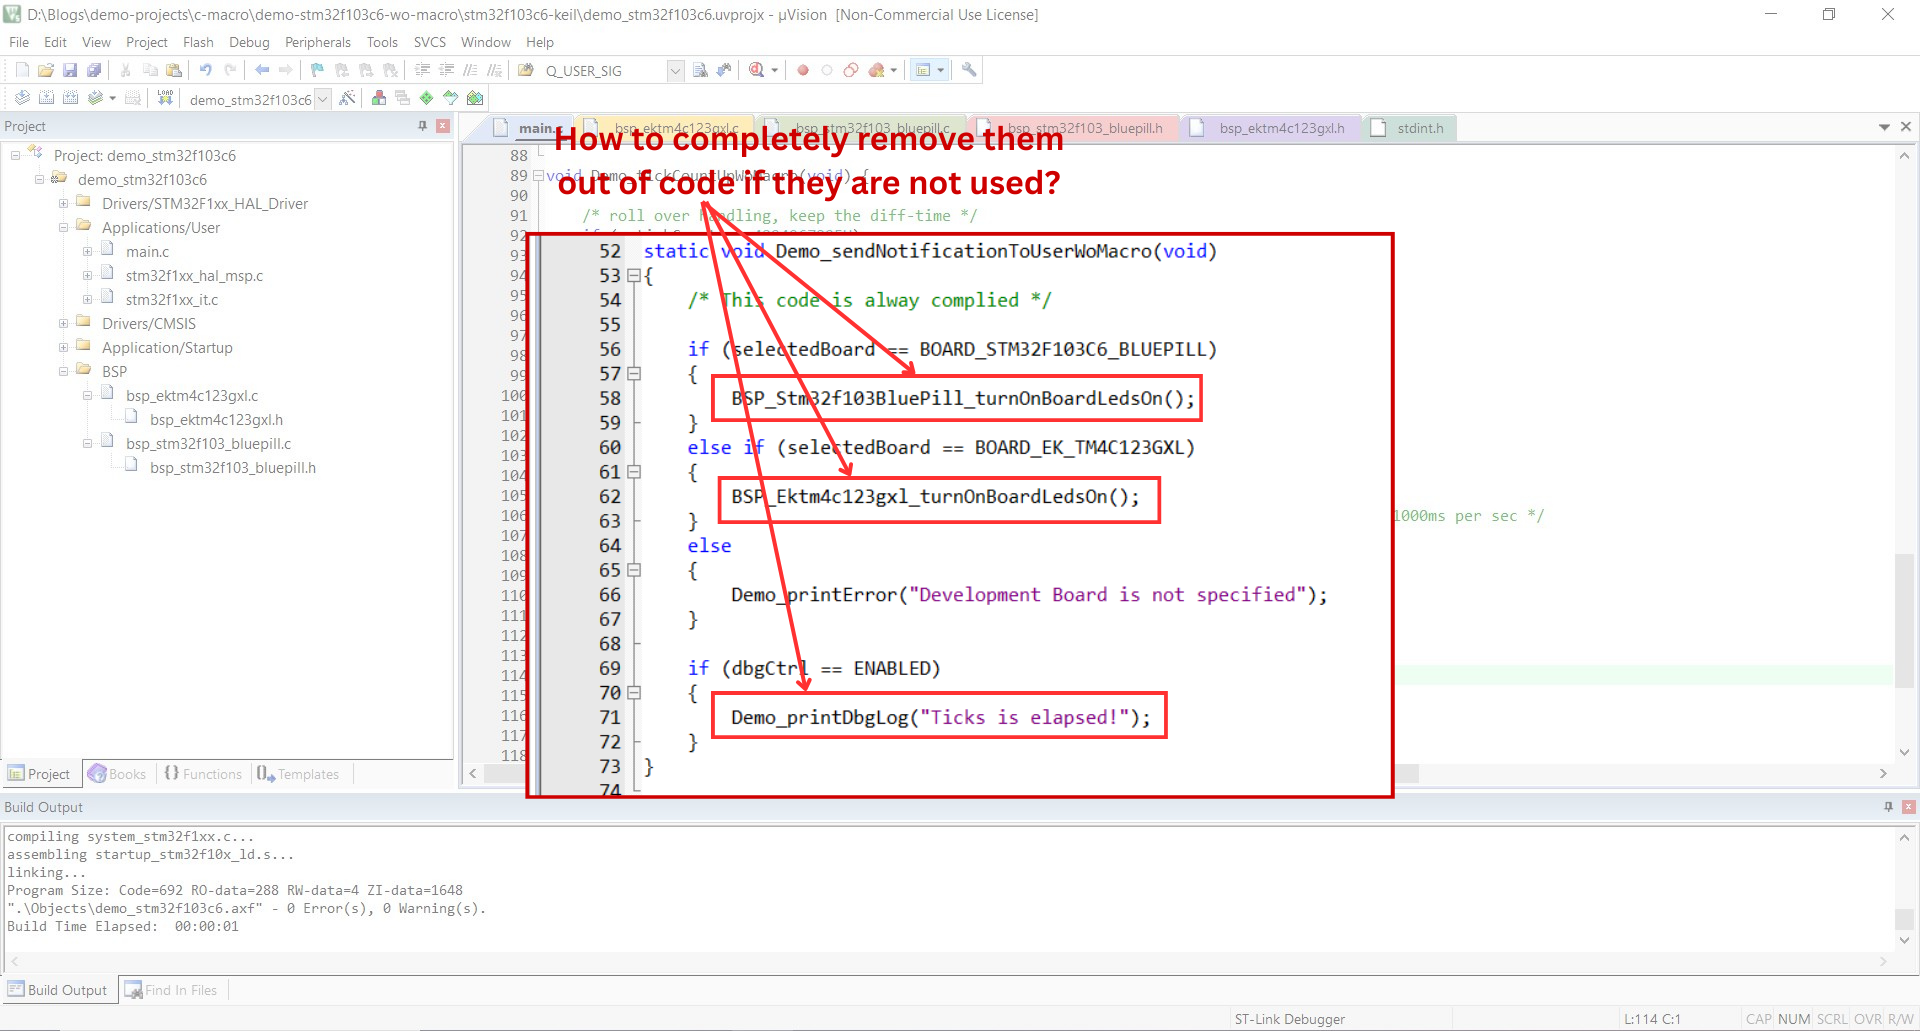The width and height of the screenshot is (1920, 1031).
Task: Start the debug session magnifier icon
Action: (757, 70)
